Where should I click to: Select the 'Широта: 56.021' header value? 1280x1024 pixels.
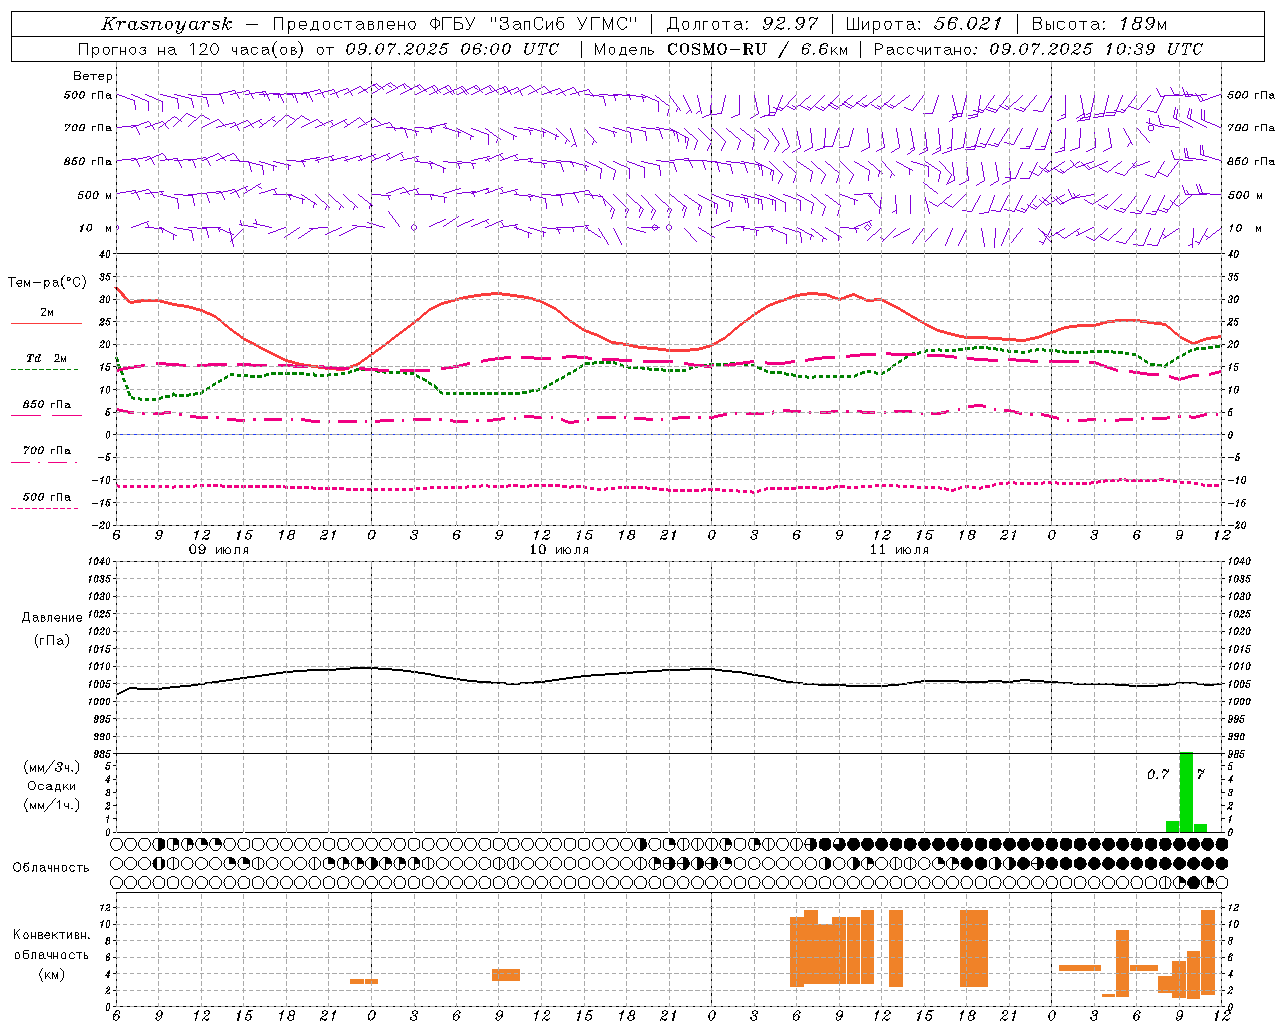pyautogui.click(x=924, y=24)
